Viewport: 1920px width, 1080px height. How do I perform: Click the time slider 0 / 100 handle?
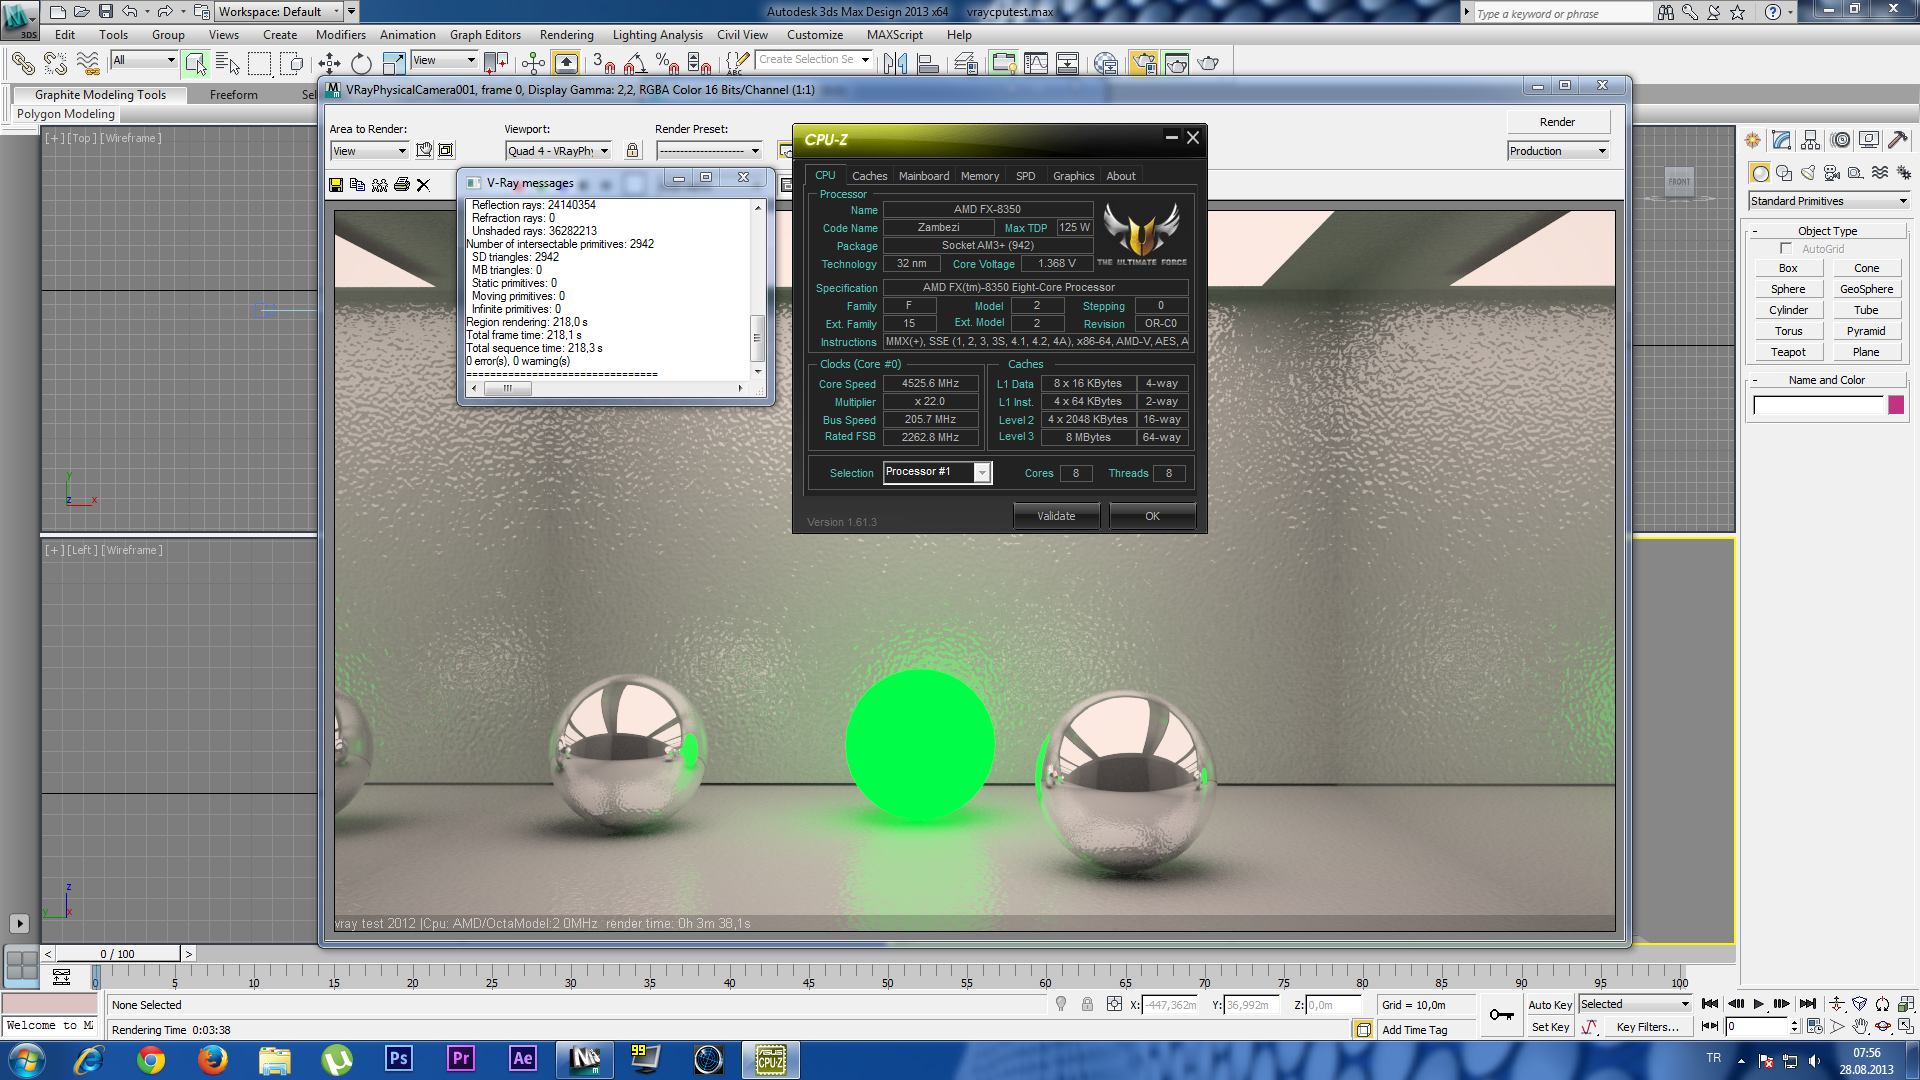[117, 954]
